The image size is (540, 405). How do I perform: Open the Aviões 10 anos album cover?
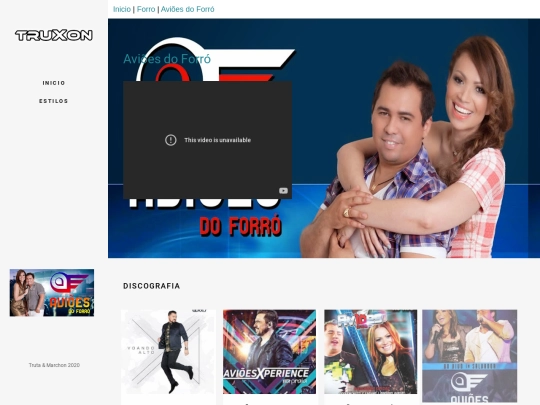tap(370, 352)
